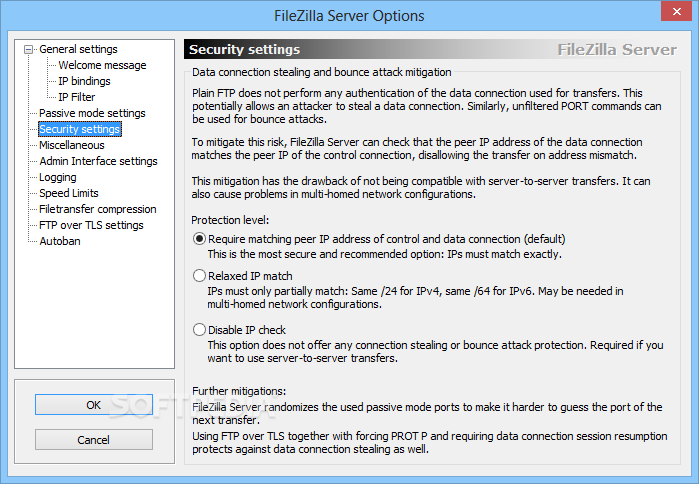The image size is (699, 484).
Task: Confirm changes with the OK button
Action: [94, 405]
